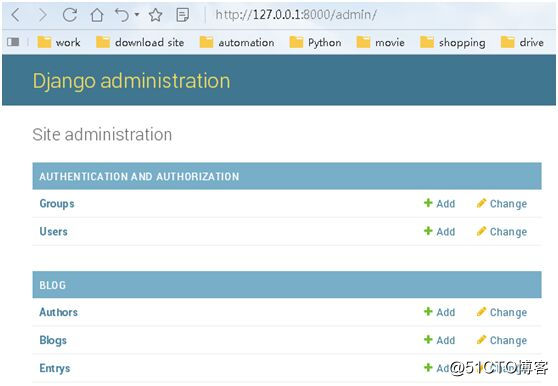The image size is (558, 386).
Task: Open the drive bookmark folder
Action: [x=522, y=42]
